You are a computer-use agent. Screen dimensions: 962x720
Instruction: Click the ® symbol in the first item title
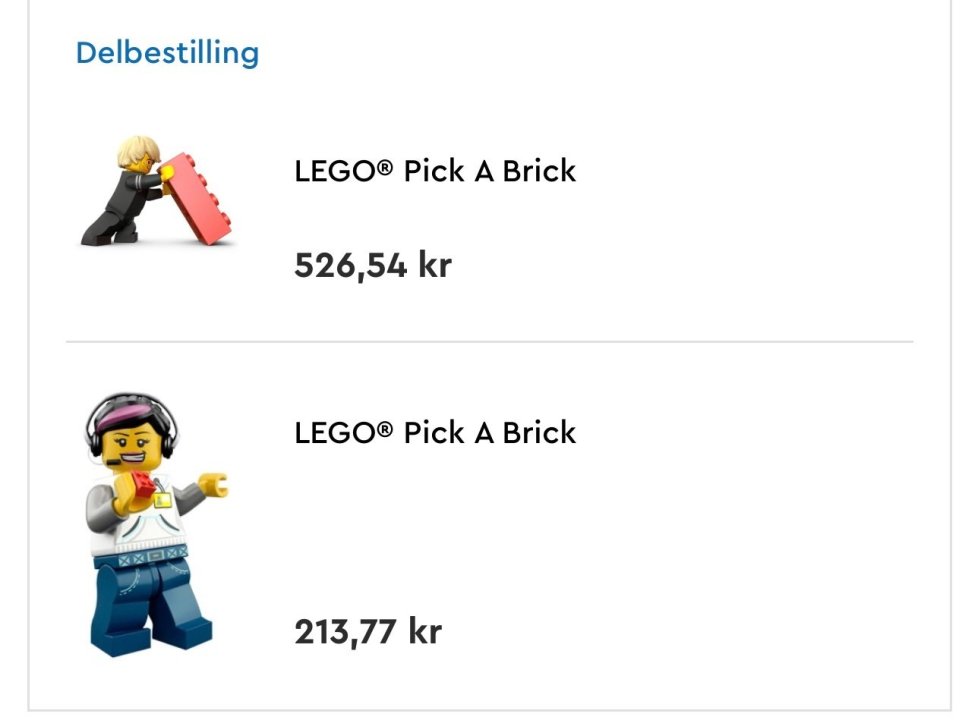[384, 168]
